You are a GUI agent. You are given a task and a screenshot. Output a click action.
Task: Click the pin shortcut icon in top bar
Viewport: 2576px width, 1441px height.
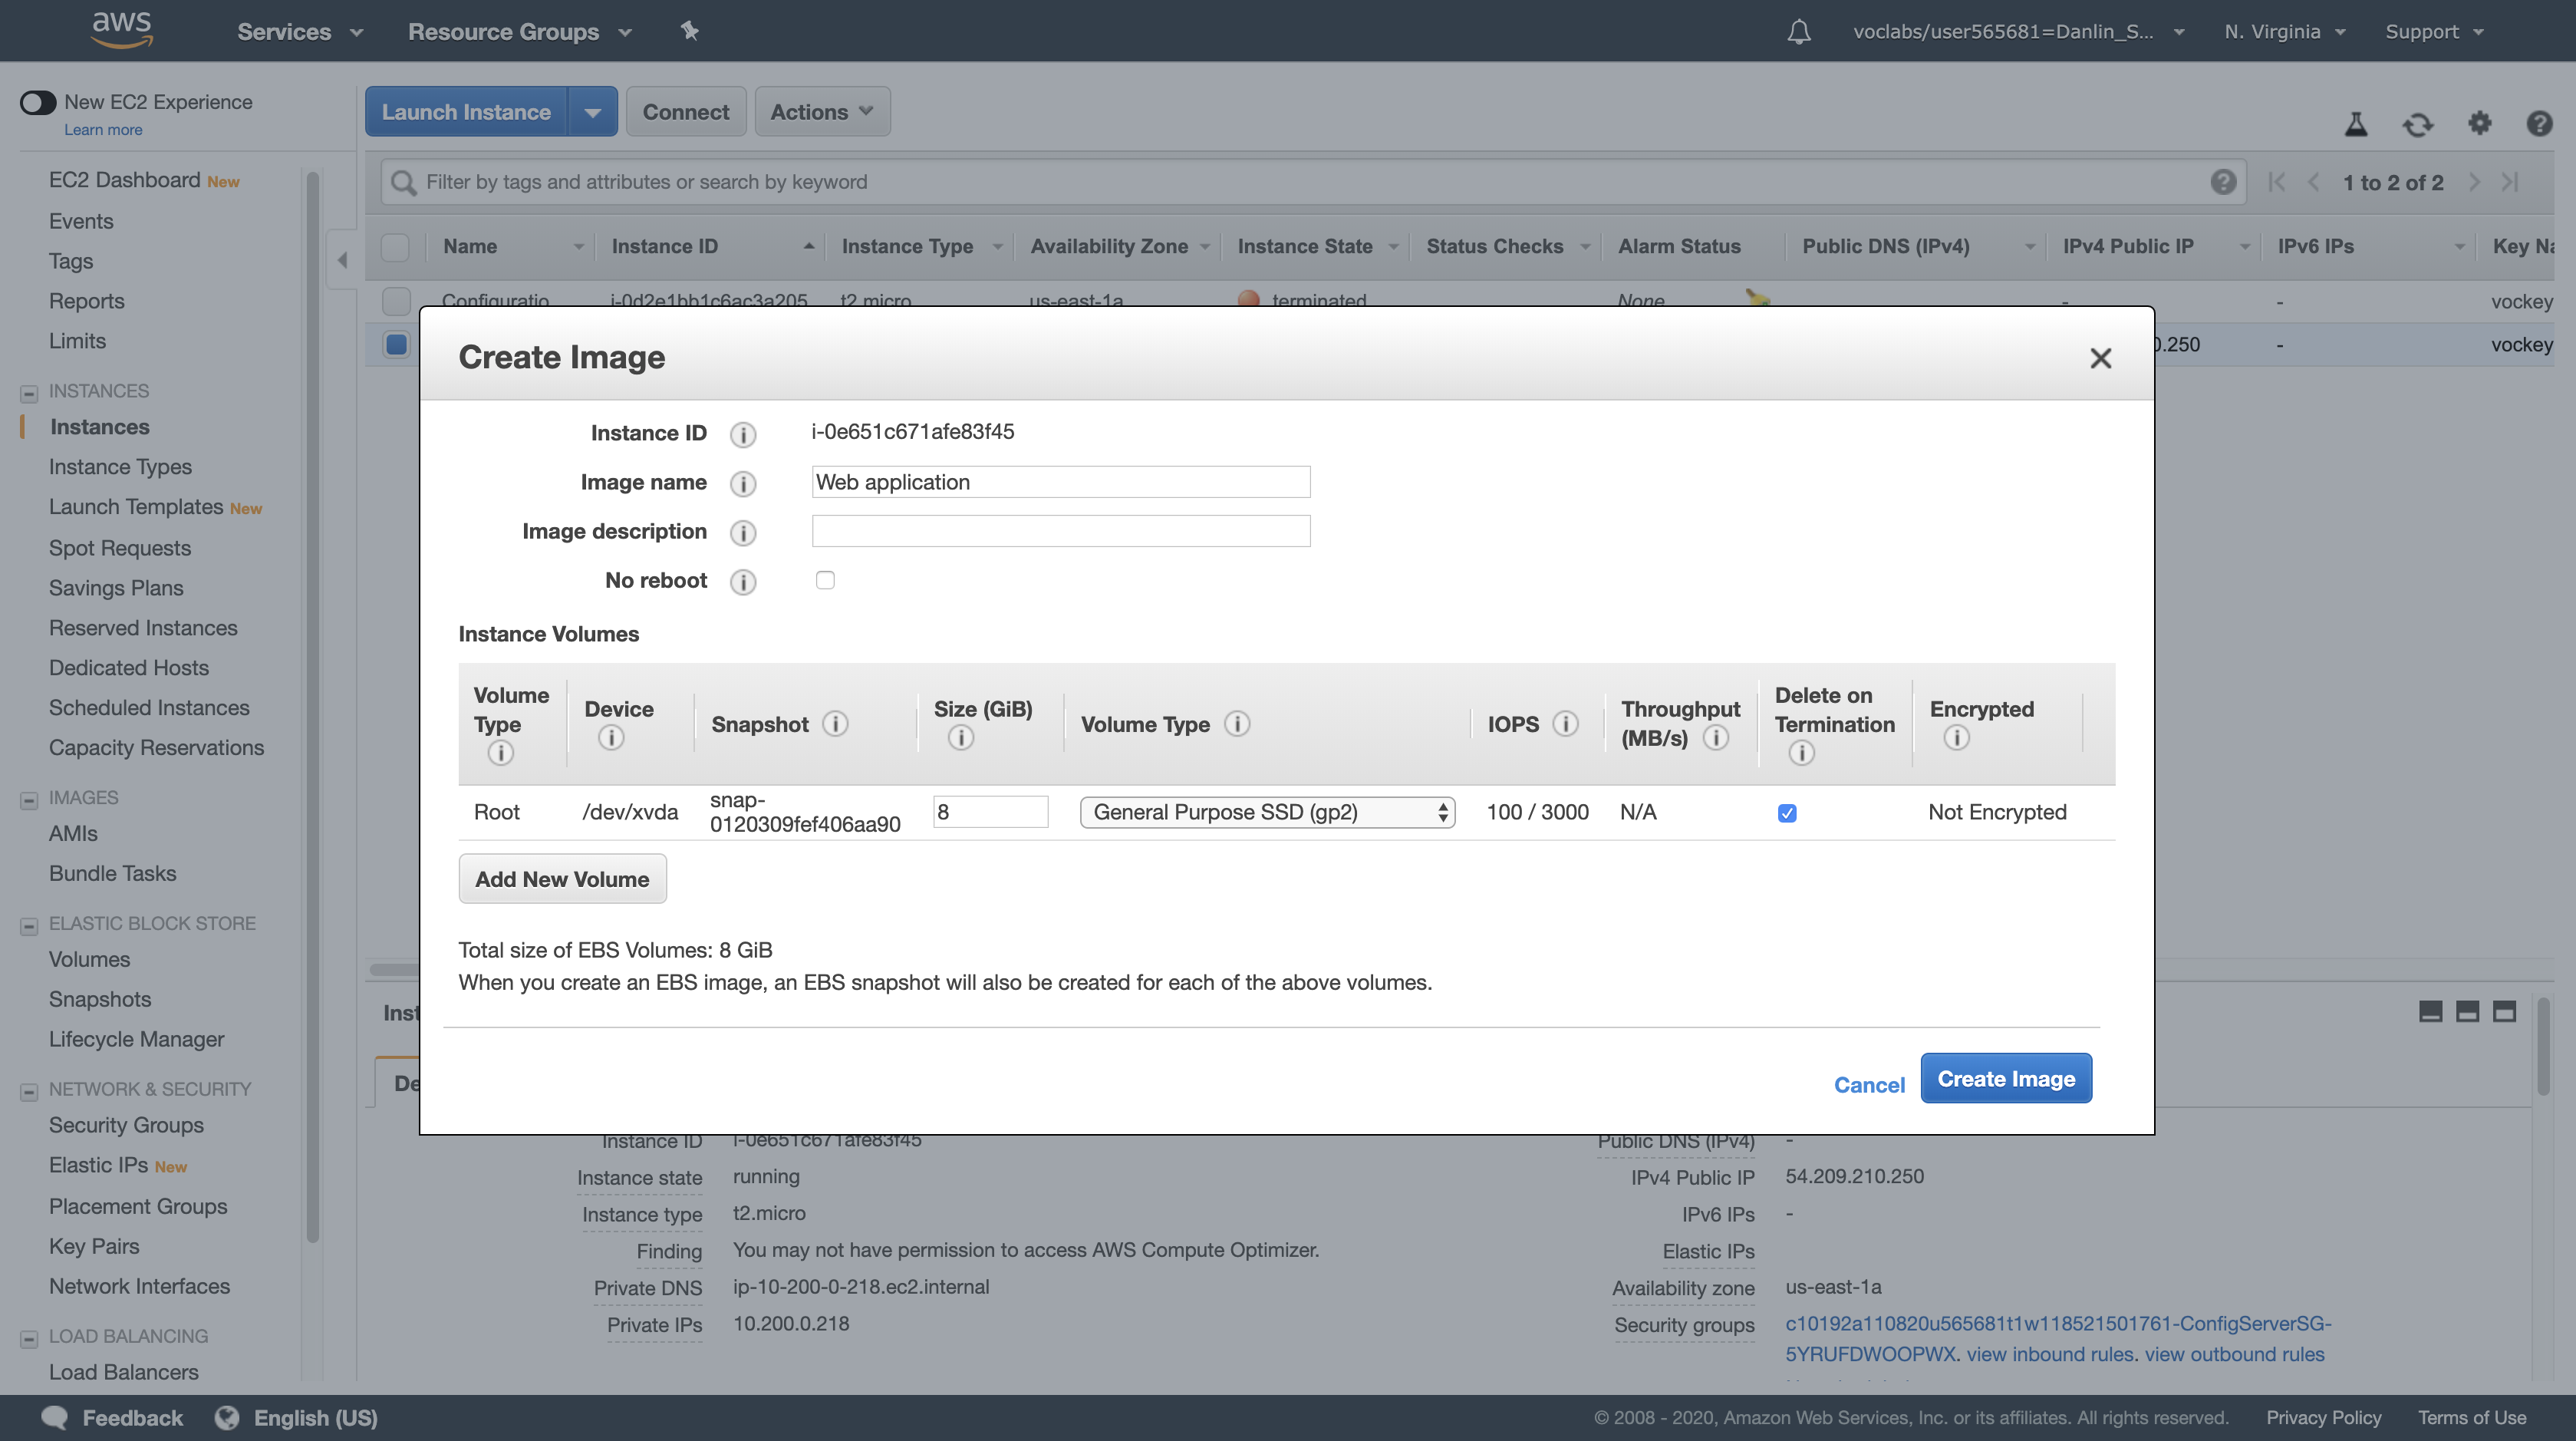(689, 31)
